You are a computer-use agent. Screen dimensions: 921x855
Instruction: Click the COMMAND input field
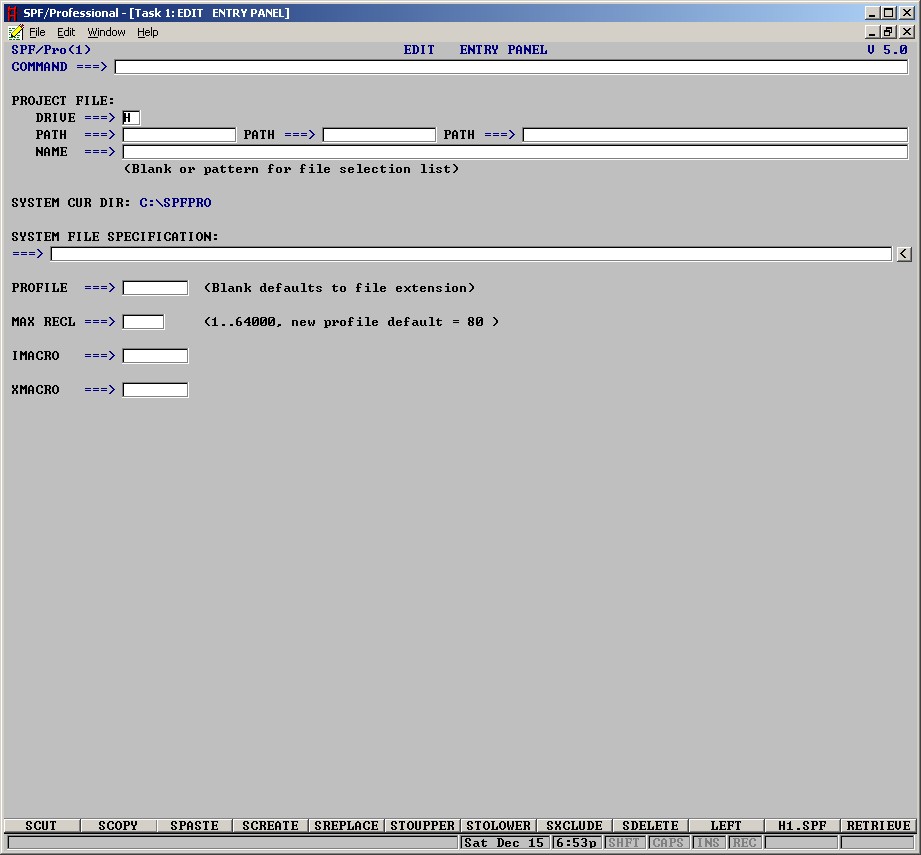(x=511, y=67)
